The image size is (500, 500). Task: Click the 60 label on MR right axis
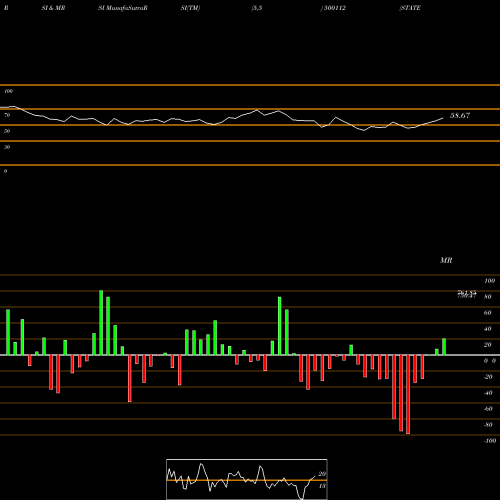click(x=488, y=313)
